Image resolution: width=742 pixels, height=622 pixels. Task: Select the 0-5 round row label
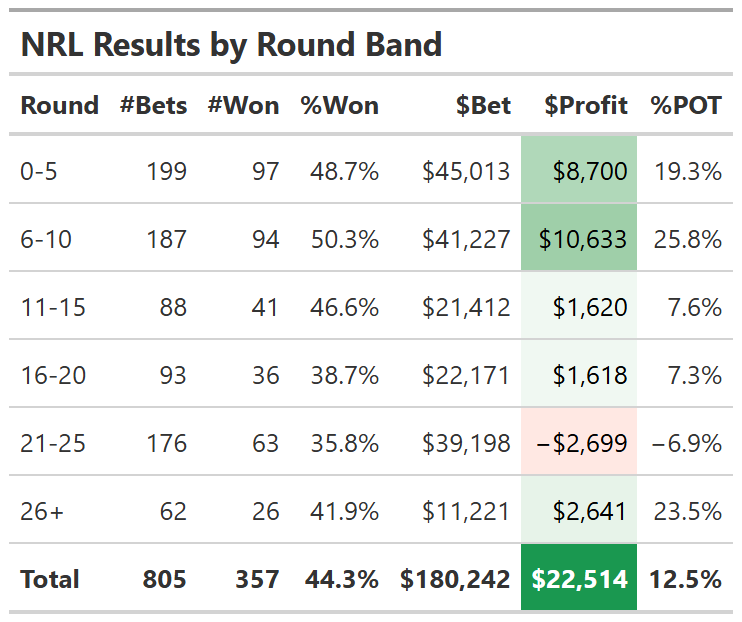click(x=39, y=171)
